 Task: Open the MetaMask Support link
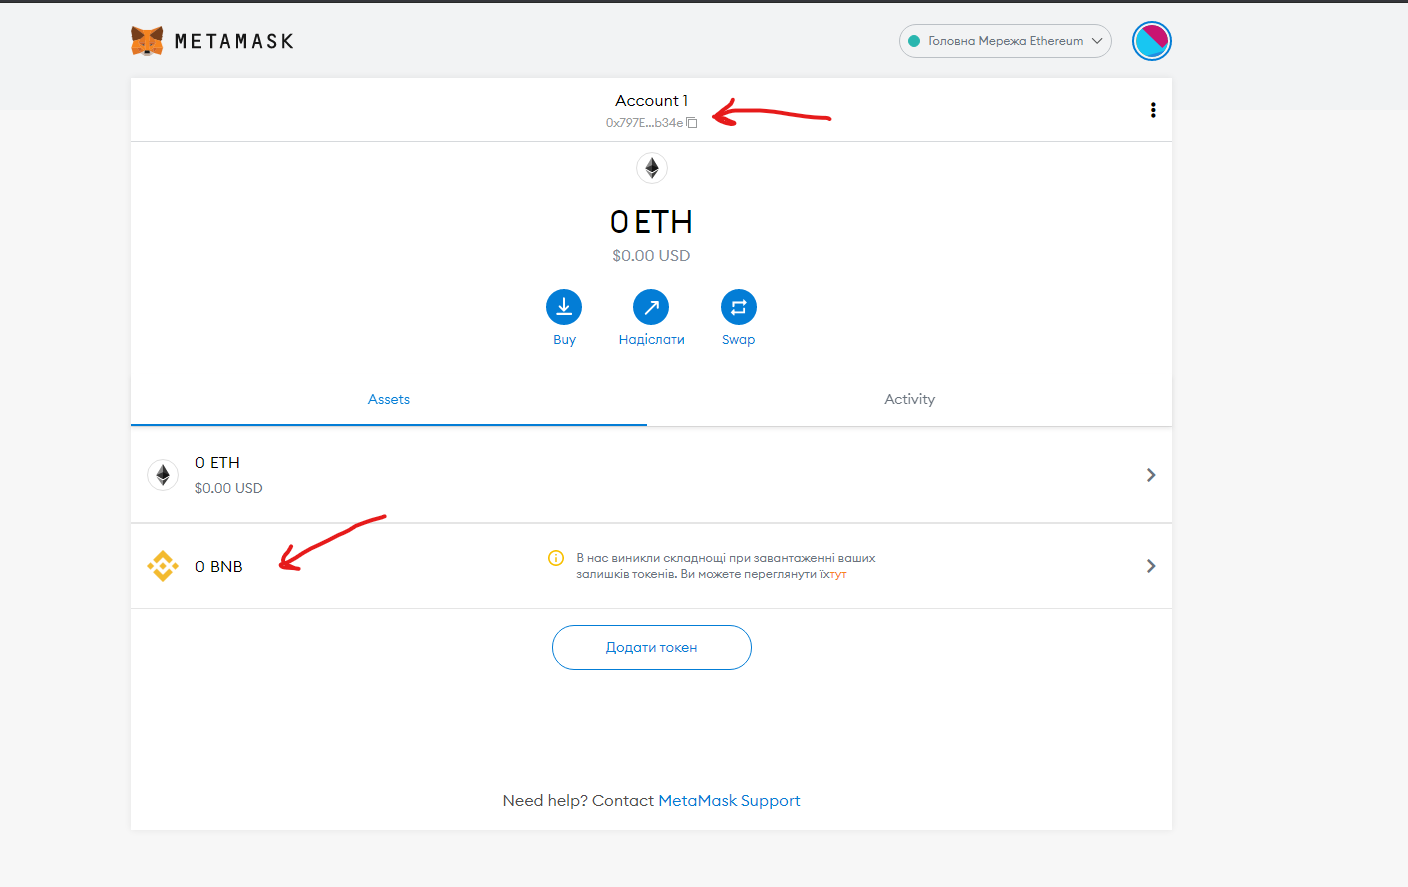tap(729, 801)
